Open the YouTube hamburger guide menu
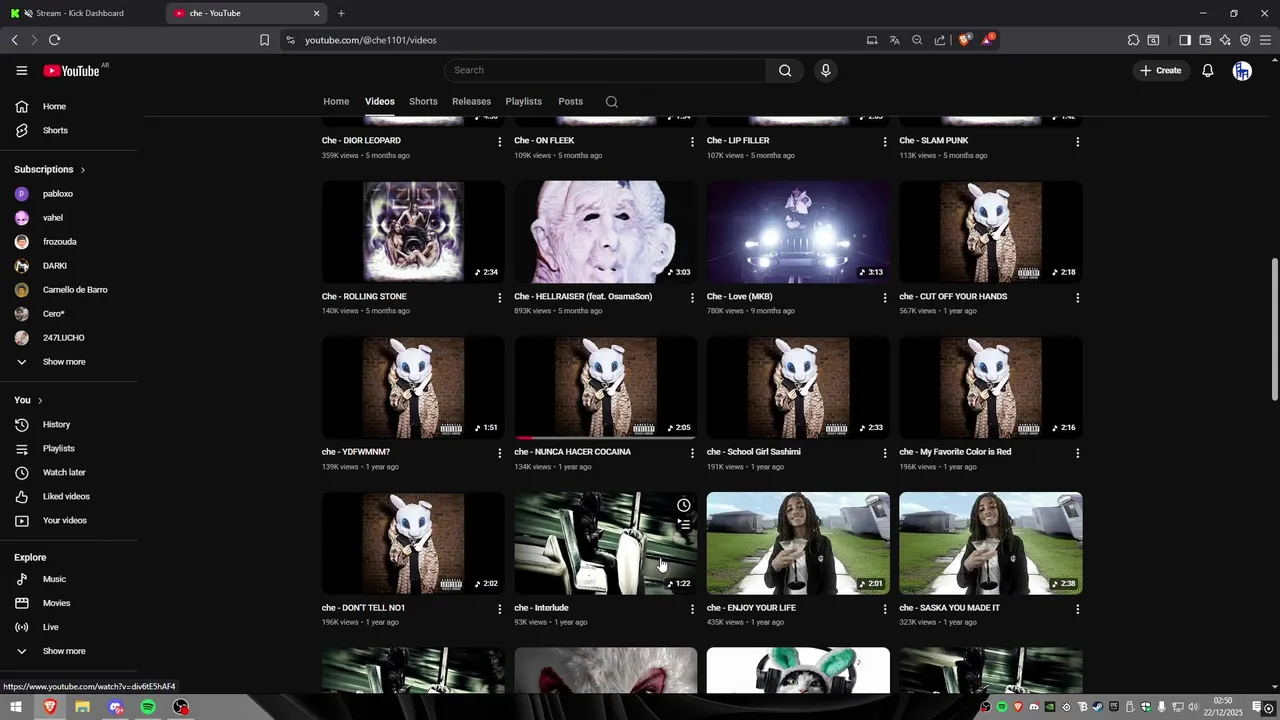 [x=21, y=70]
